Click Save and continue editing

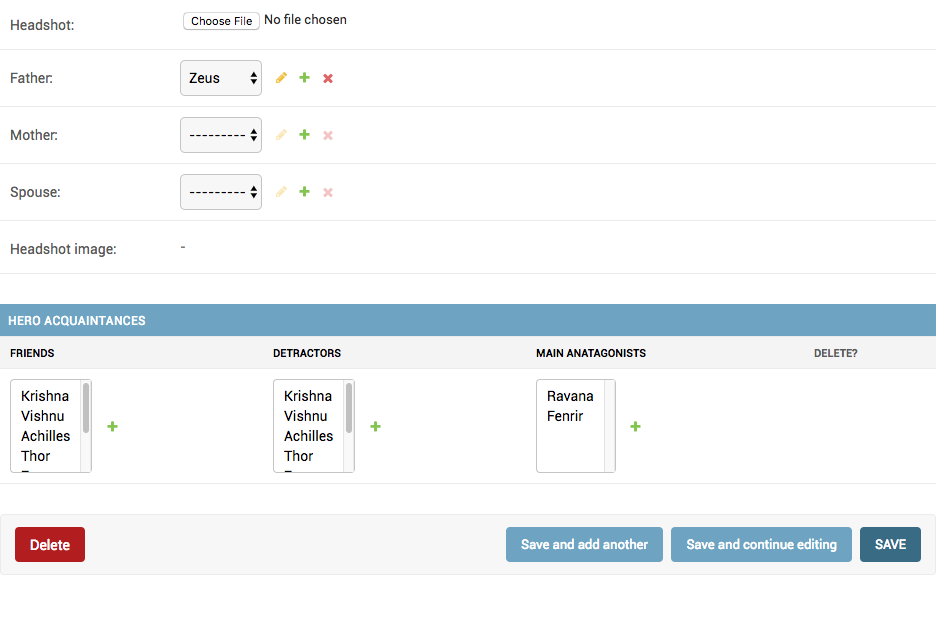(x=761, y=545)
